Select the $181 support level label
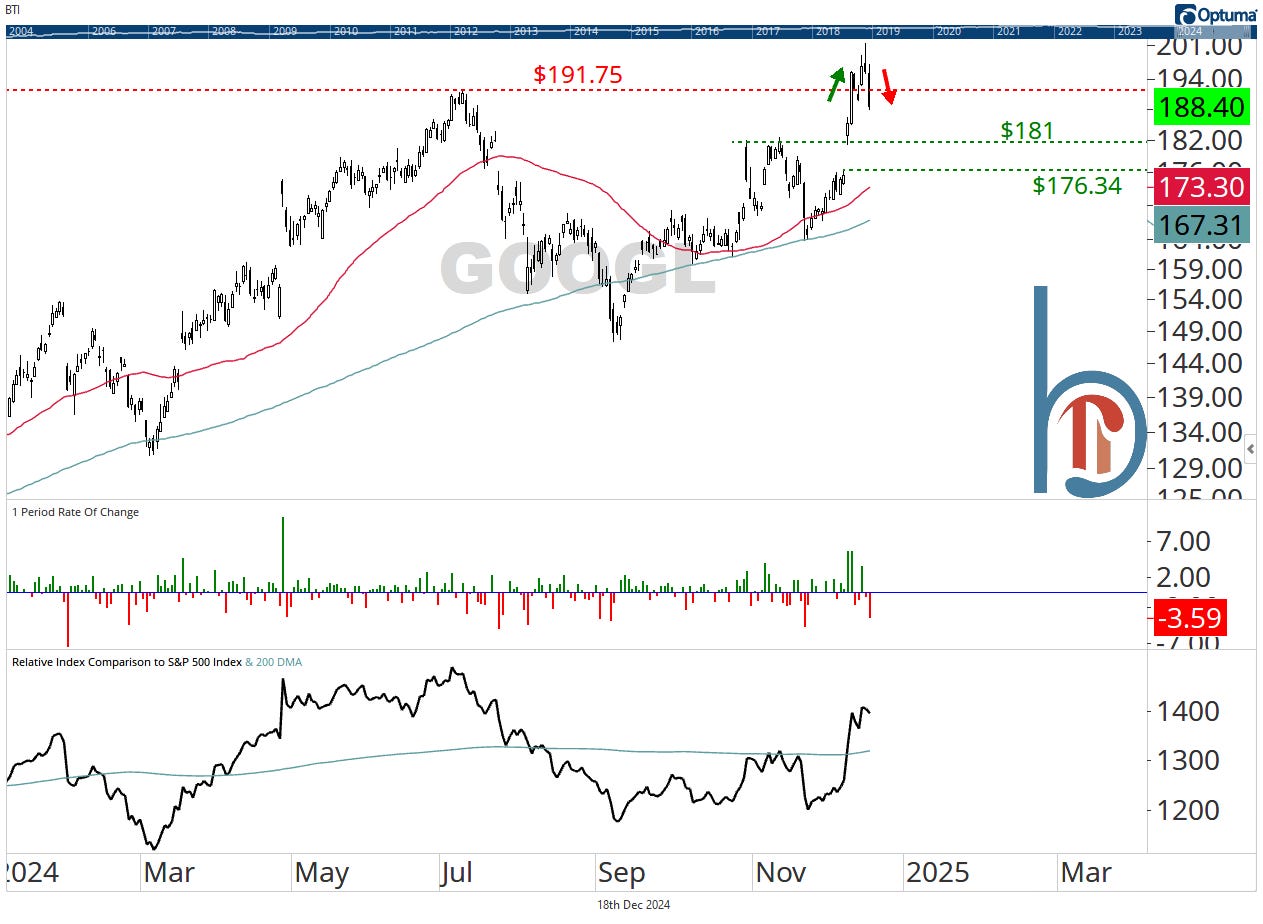This screenshot has height=924, width=1263. [x=1027, y=130]
